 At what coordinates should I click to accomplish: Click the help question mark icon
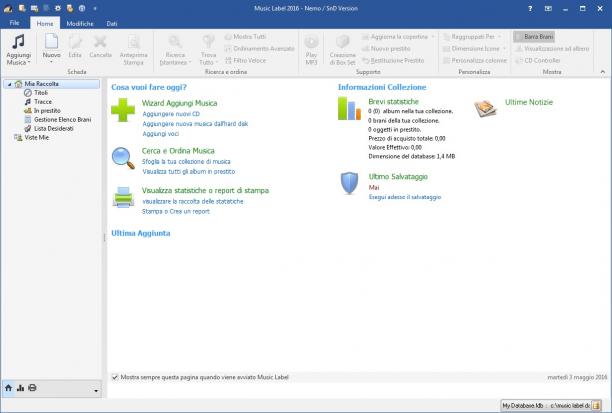pos(530,9)
